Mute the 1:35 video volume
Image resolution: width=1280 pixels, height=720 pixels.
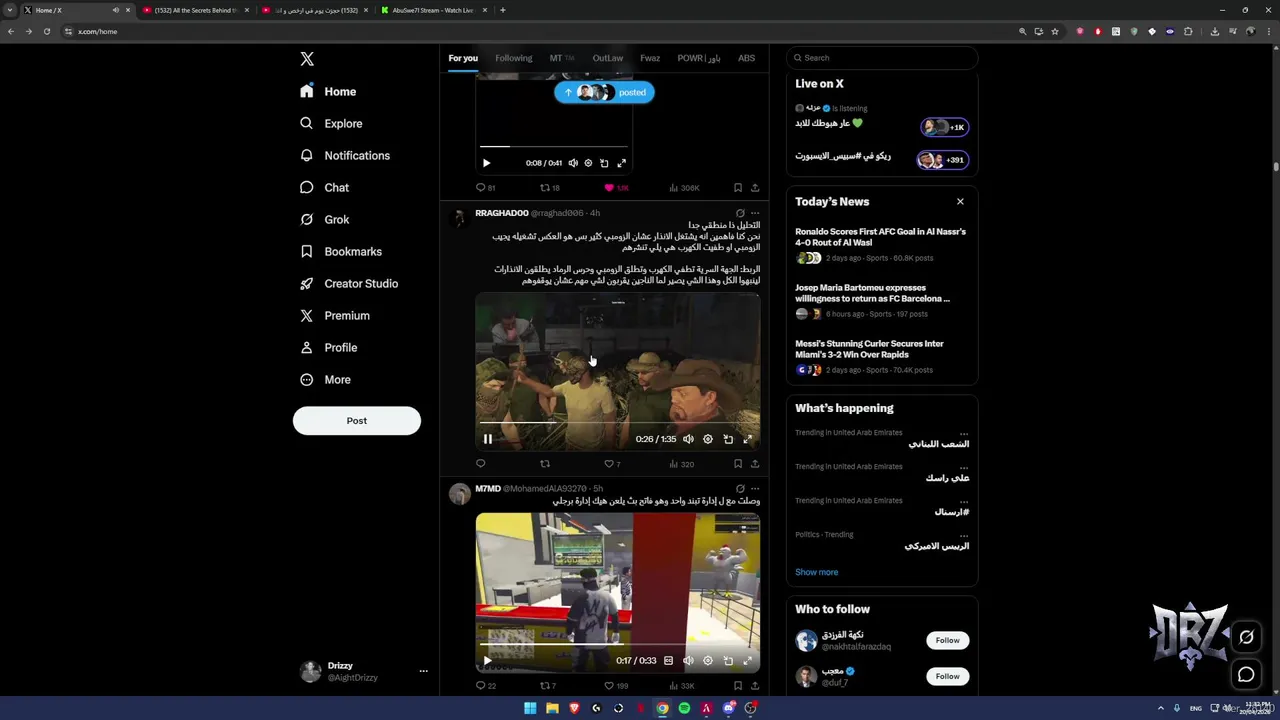[688, 439]
